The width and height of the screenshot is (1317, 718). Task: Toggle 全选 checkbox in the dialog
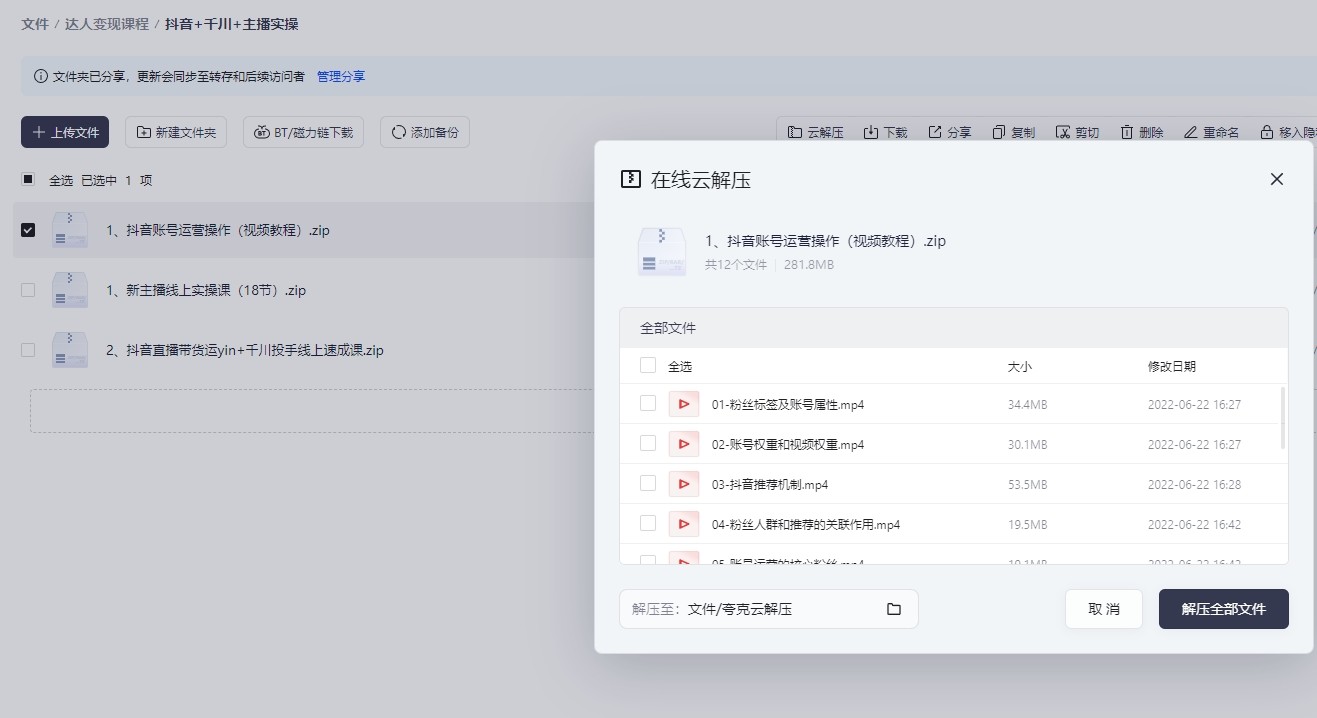tap(648, 365)
